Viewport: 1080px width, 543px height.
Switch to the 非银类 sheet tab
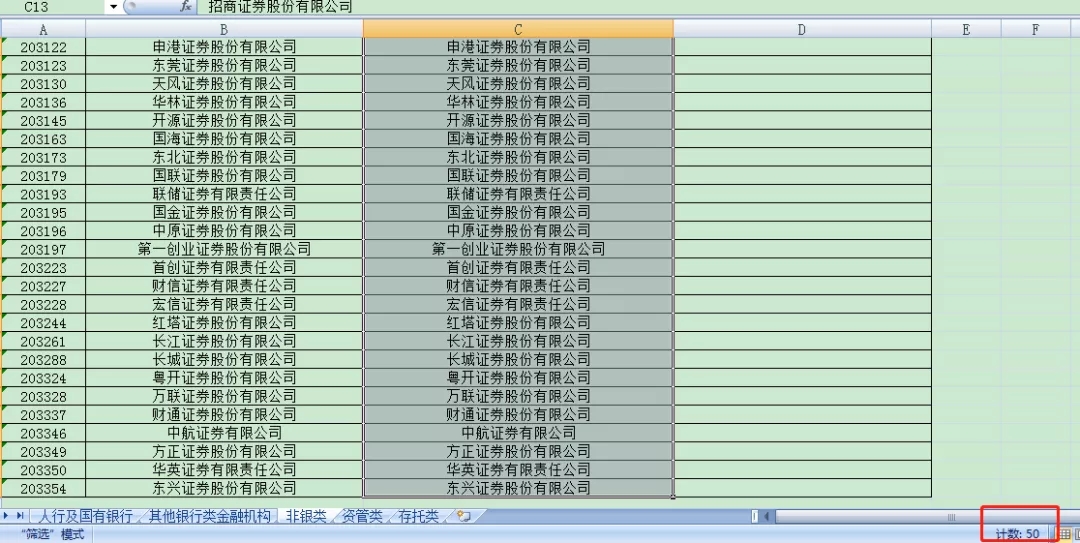pos(306,516)
